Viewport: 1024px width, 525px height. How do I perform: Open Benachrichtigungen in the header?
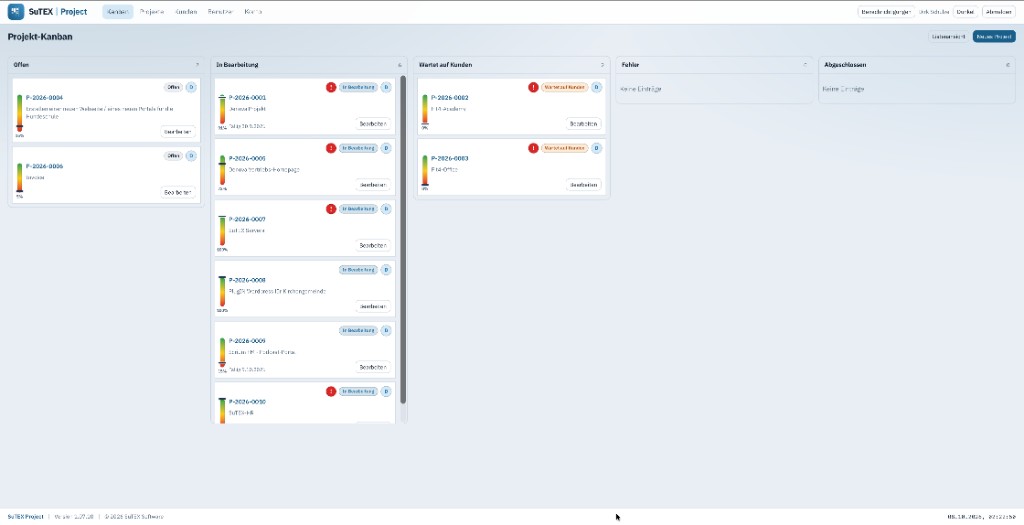click(x=886, y=12)
